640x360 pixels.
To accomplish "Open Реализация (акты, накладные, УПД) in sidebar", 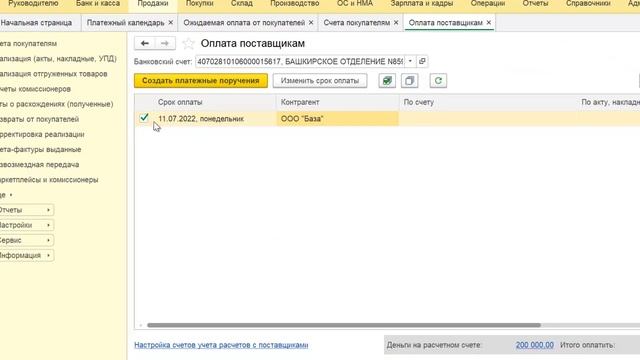I will (x=58, y=59).
